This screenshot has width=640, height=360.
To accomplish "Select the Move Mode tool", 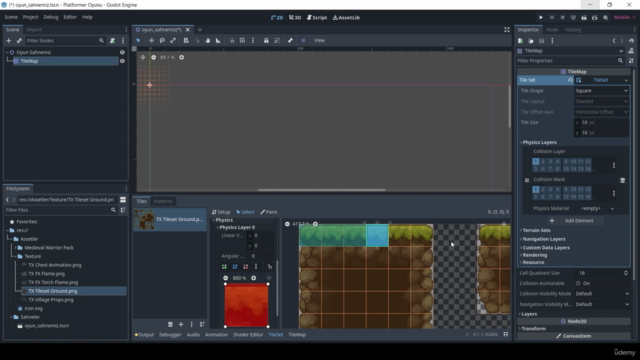I will pyautogui.click(x=151, y=40).
